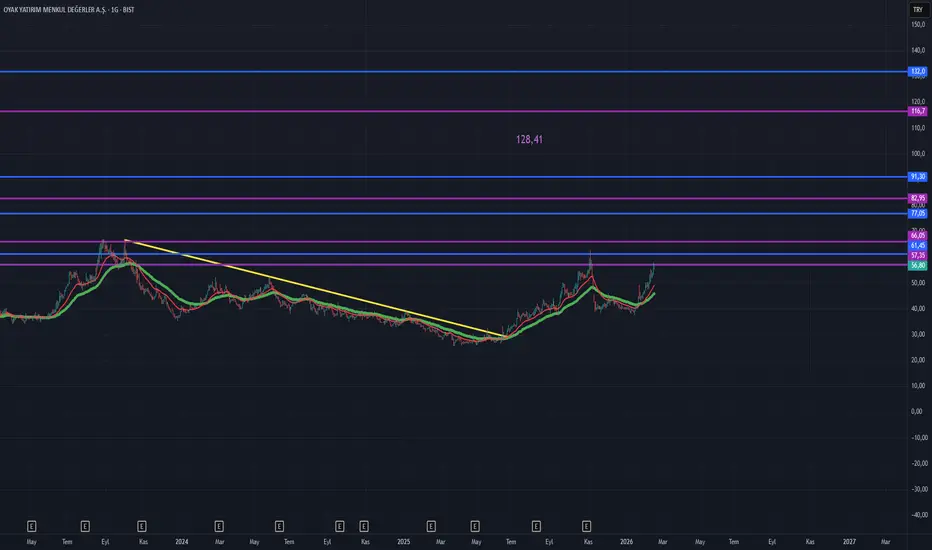This screenshot has height=550, width=932.
Task: Click the 150,0 value on the price axis
Action: tap(918, 24)
